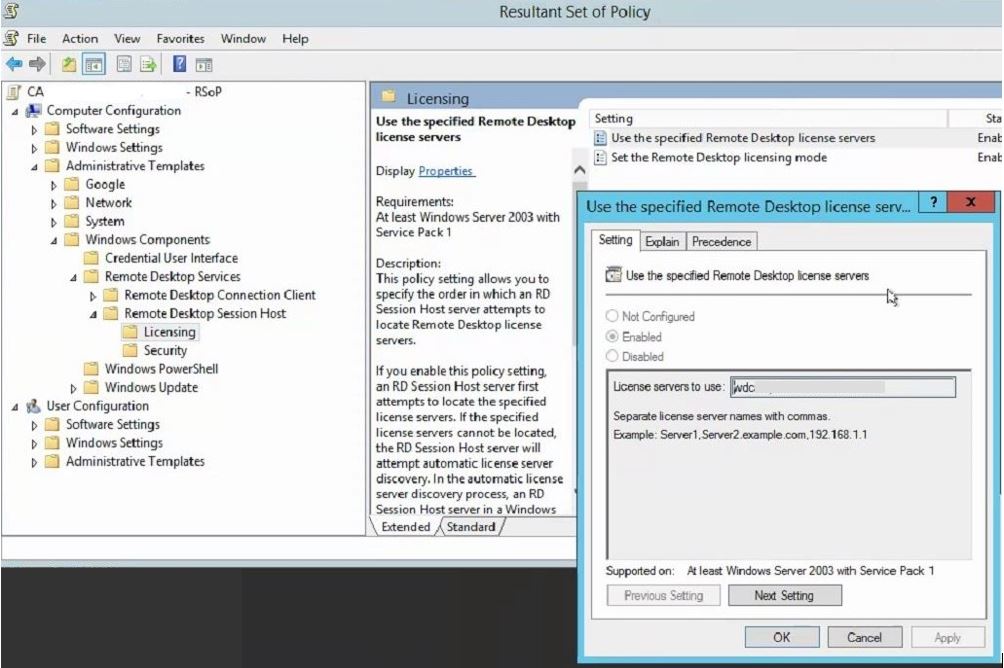Open Help via blue question mark icon
Screen dimensions: 1004x668
(x=179, y=64)
